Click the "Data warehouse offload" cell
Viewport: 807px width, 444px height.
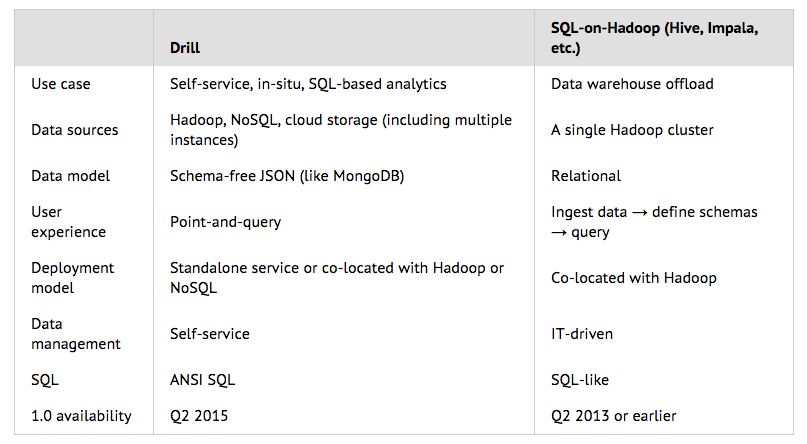click(x=632, y=84)
